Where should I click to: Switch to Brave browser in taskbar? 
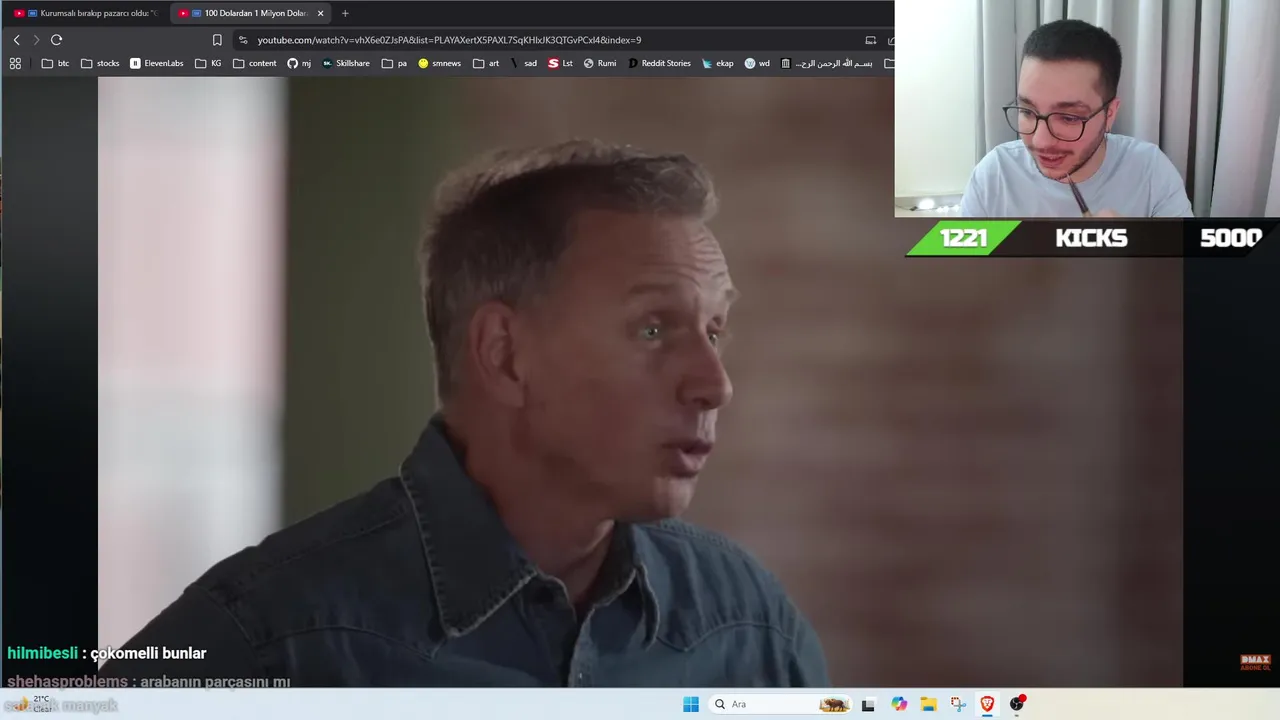pyautogui.click(x=987, y=704)
